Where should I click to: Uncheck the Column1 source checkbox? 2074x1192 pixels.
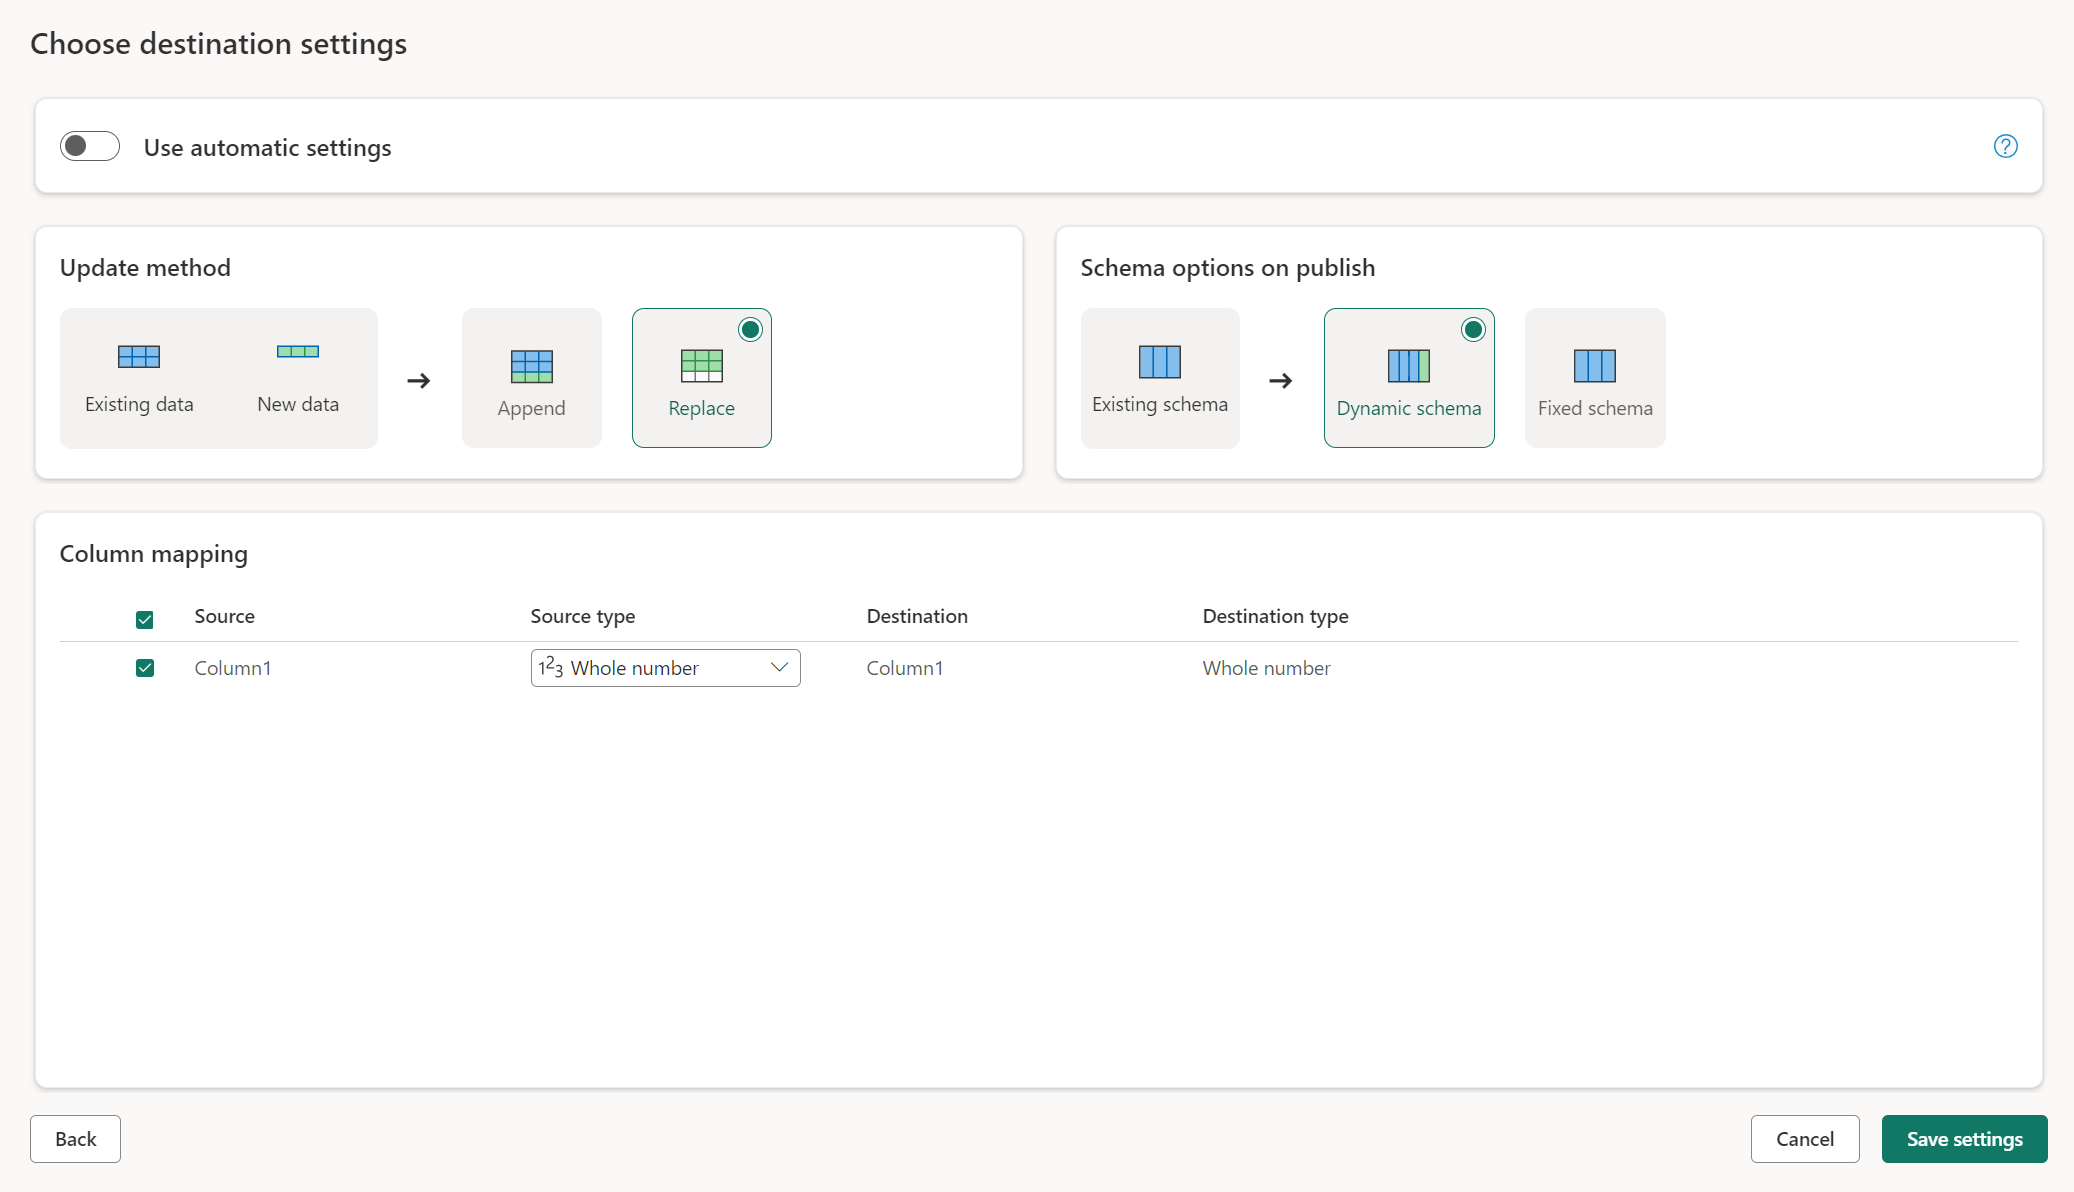point(144,666)
